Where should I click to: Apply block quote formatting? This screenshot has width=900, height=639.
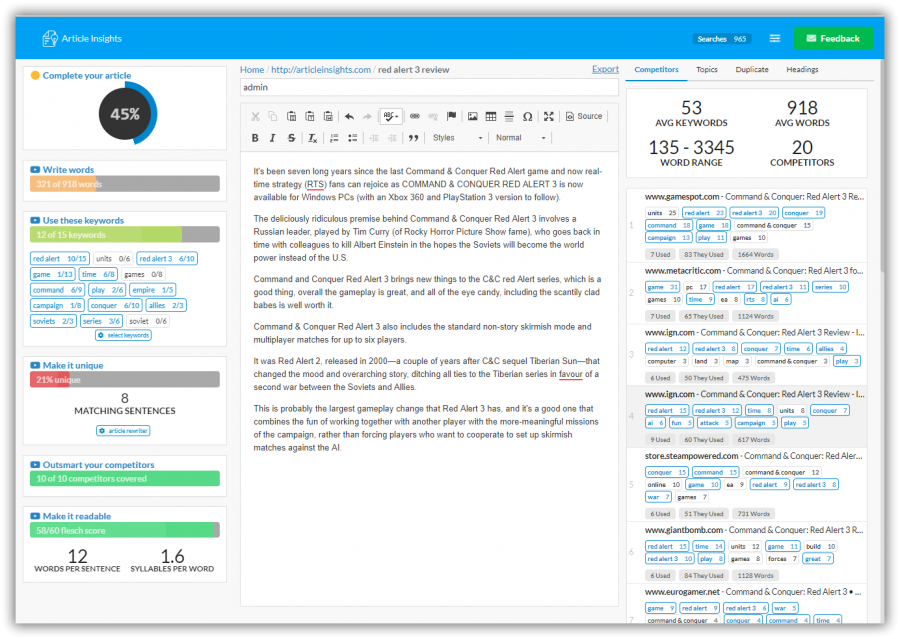[x=413, y=138]
